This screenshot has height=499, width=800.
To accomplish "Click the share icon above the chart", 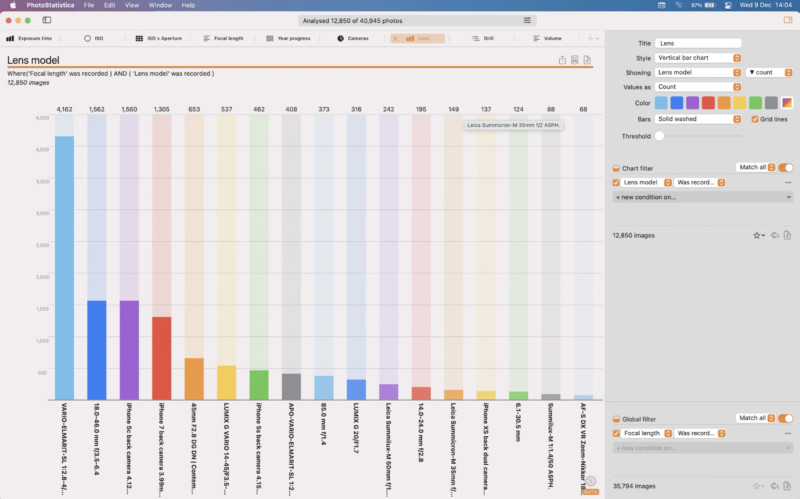I will coord(562,60).
